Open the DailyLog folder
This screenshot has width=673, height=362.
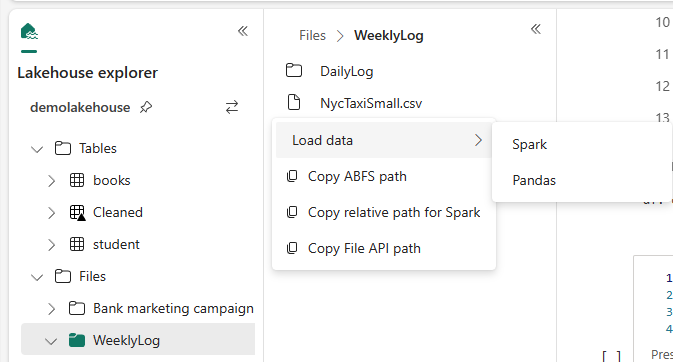pos(346,71)
